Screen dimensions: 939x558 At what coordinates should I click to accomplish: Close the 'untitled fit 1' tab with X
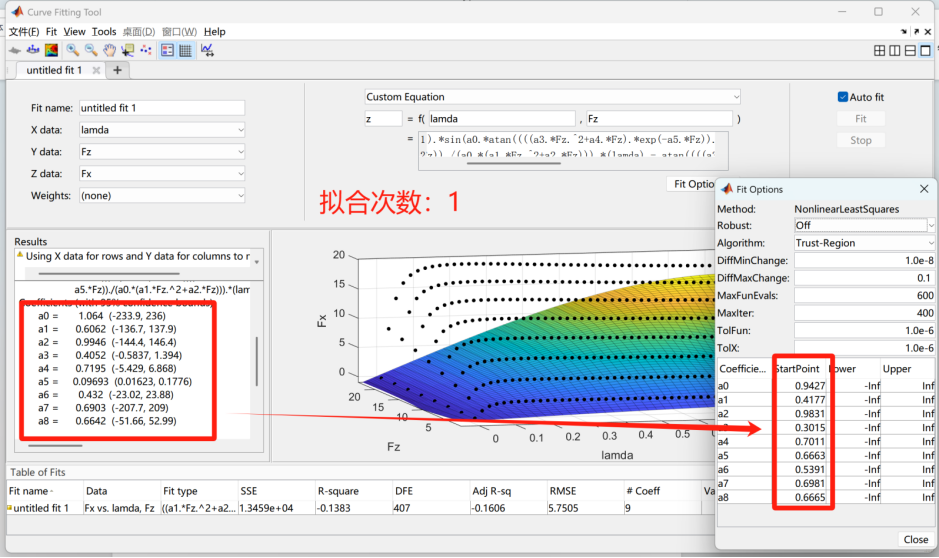coord(96,70)
